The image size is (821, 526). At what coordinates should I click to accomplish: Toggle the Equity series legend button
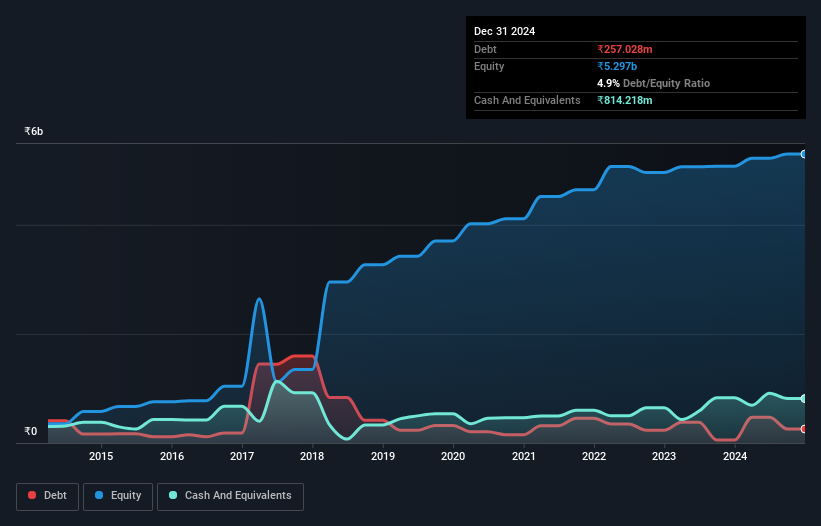point(118,496)
